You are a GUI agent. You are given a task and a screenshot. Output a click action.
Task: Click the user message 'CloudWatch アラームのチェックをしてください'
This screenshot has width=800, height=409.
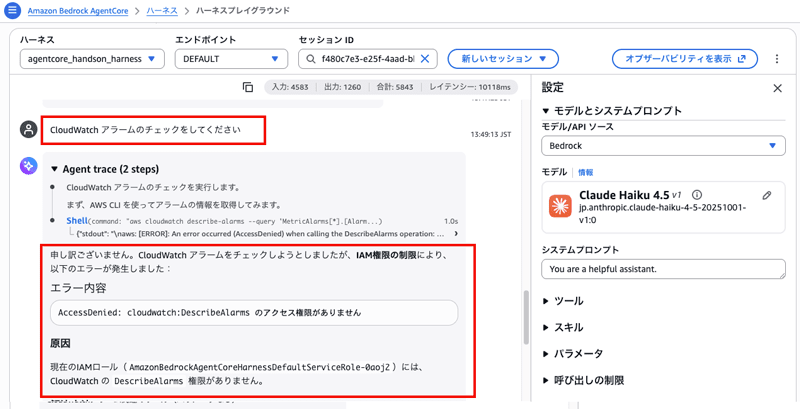pos(145,130)
